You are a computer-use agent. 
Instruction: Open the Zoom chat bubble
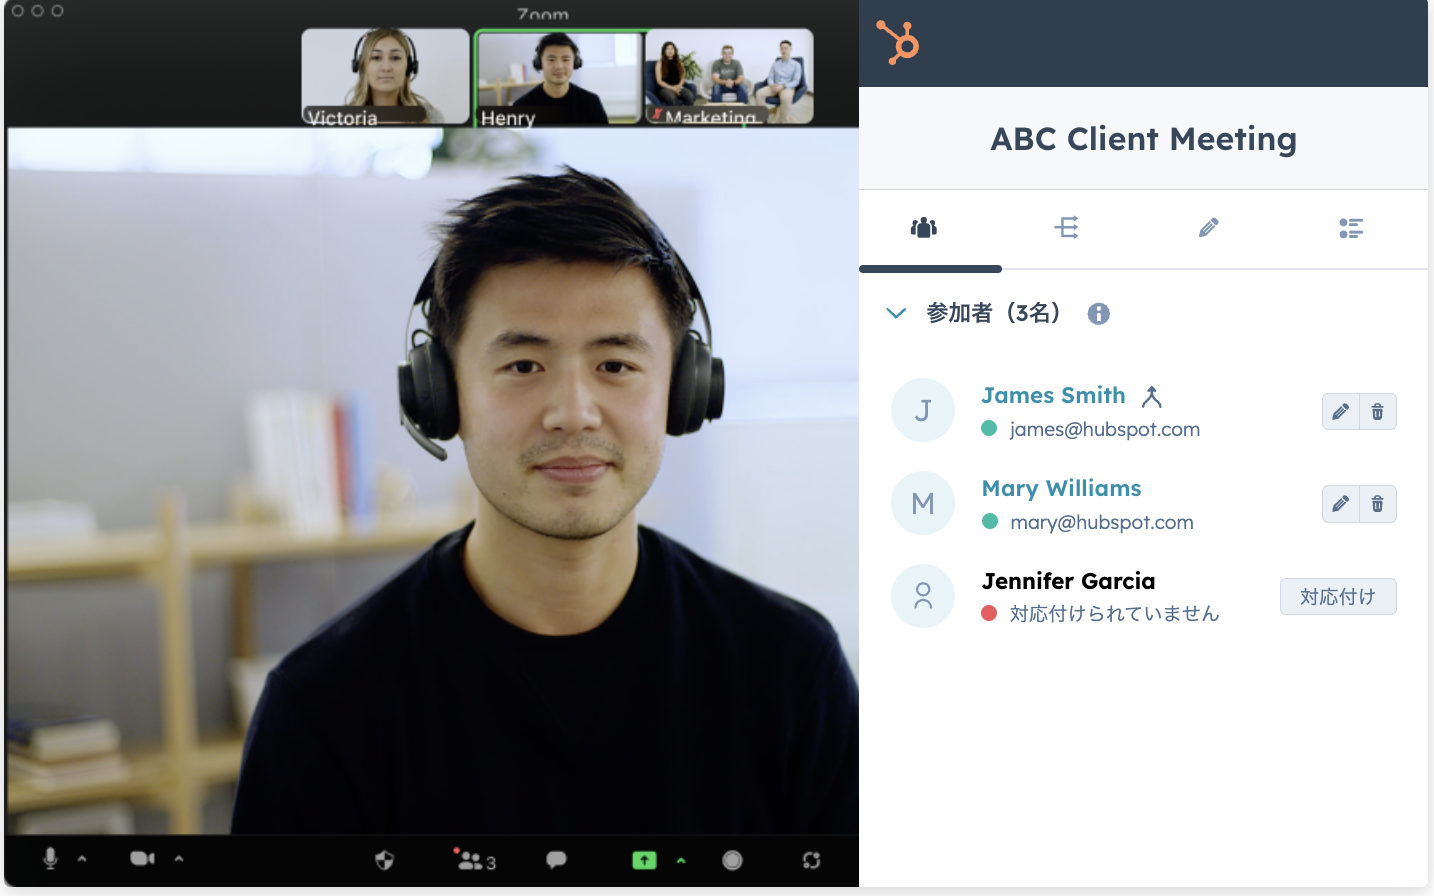click(556, 860)
